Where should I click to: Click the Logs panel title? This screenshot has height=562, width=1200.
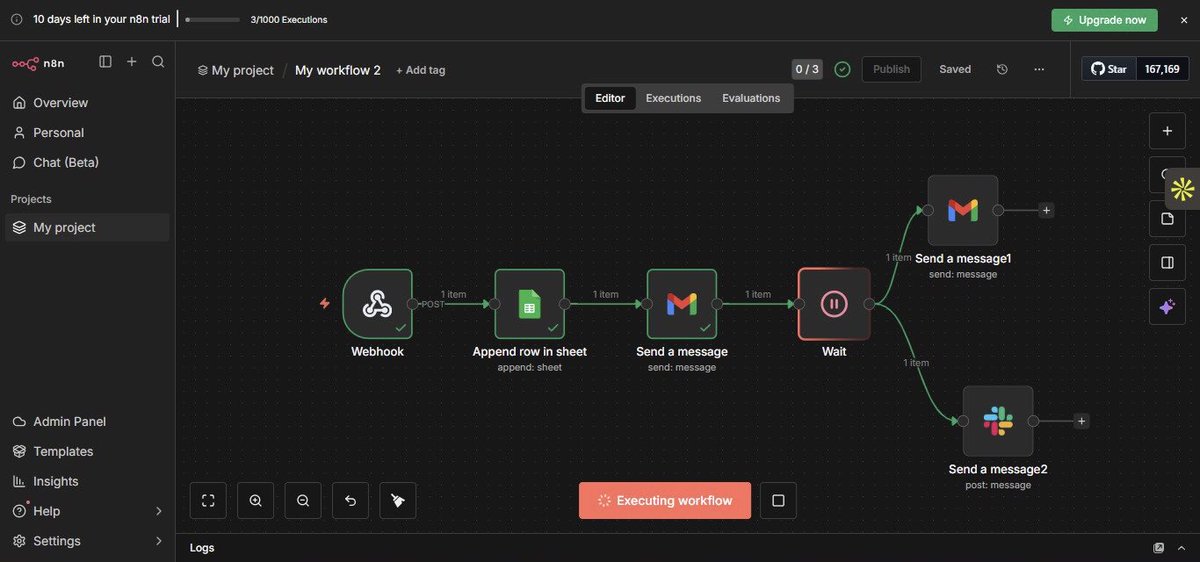click(x=202, y=548)
